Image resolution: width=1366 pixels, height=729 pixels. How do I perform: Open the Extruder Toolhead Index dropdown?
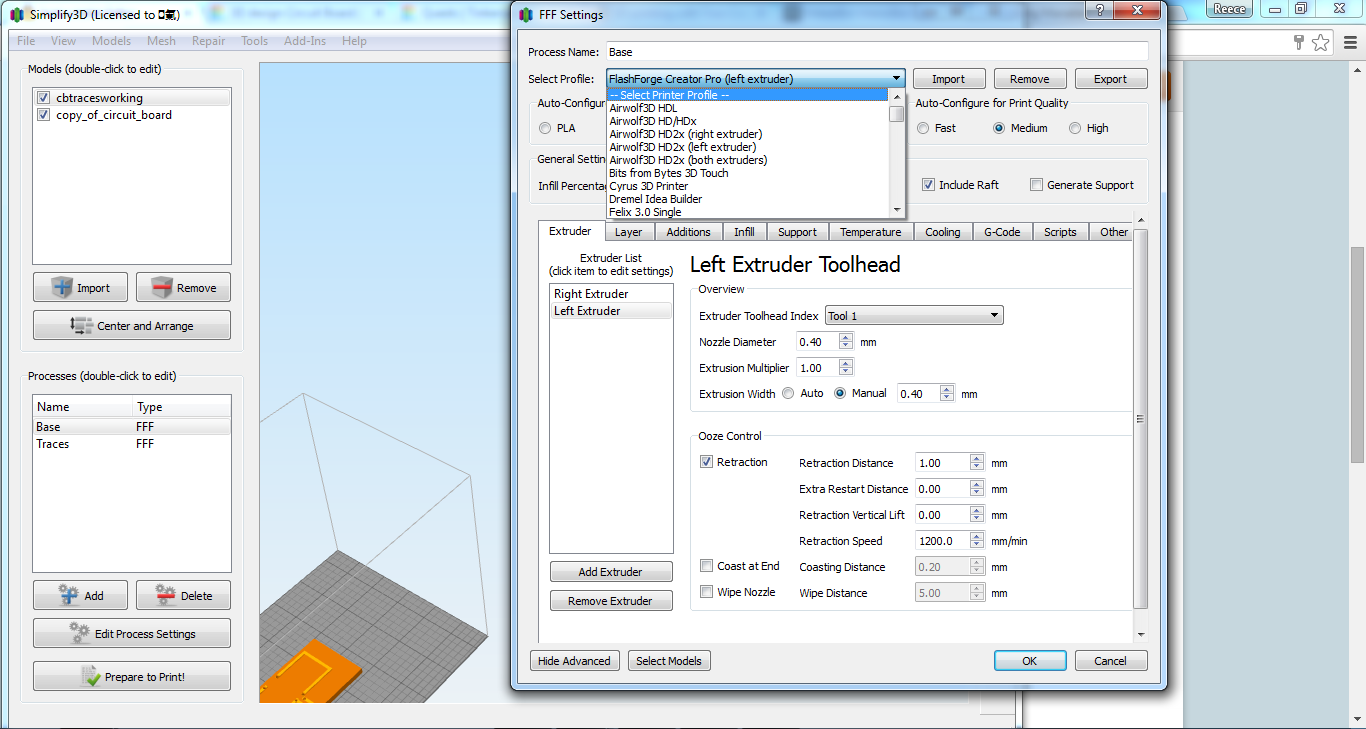point(914,316)
